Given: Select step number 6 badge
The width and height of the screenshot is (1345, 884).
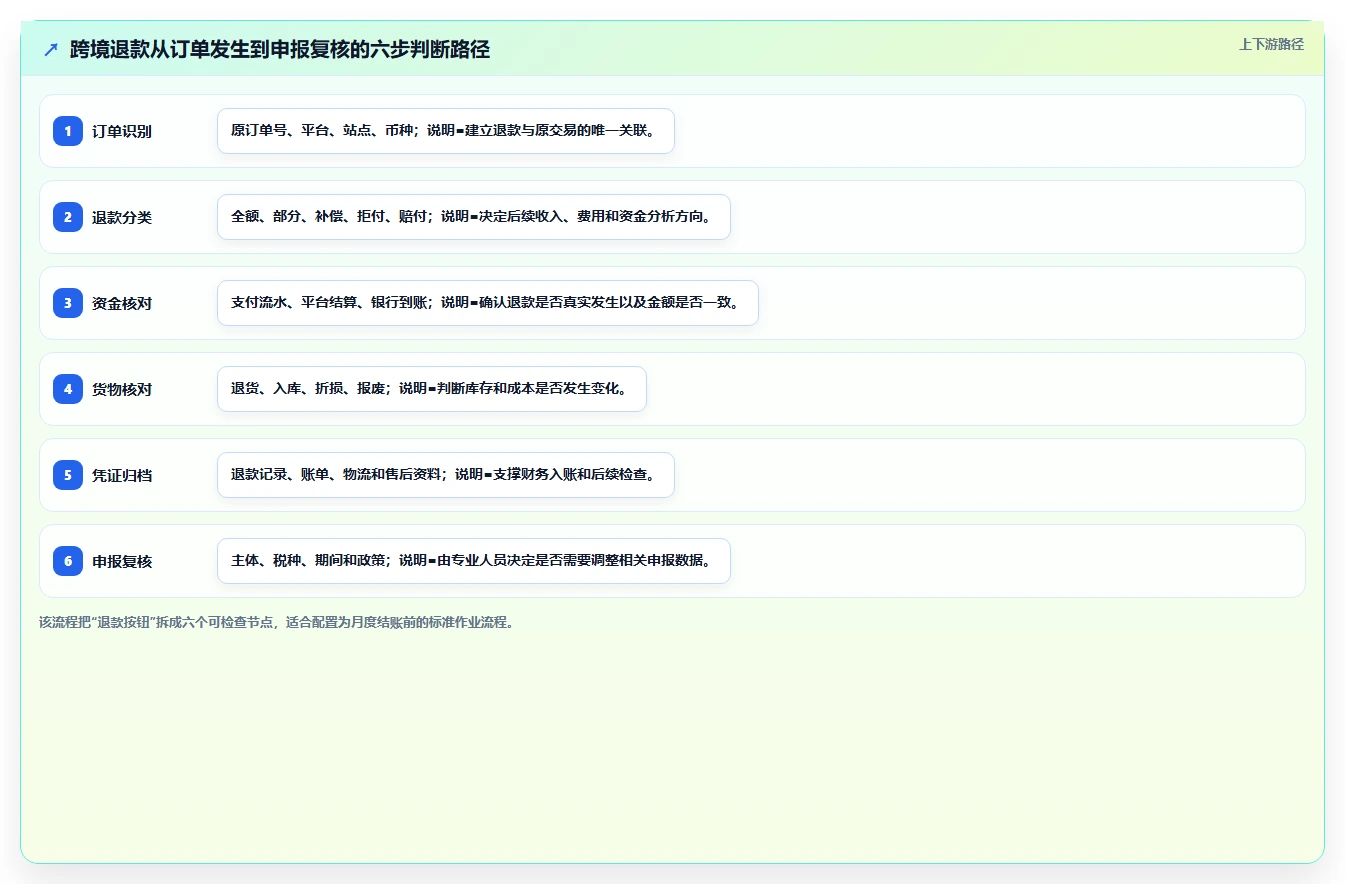Looking at the screenshot, I should (x=68, y=561).
